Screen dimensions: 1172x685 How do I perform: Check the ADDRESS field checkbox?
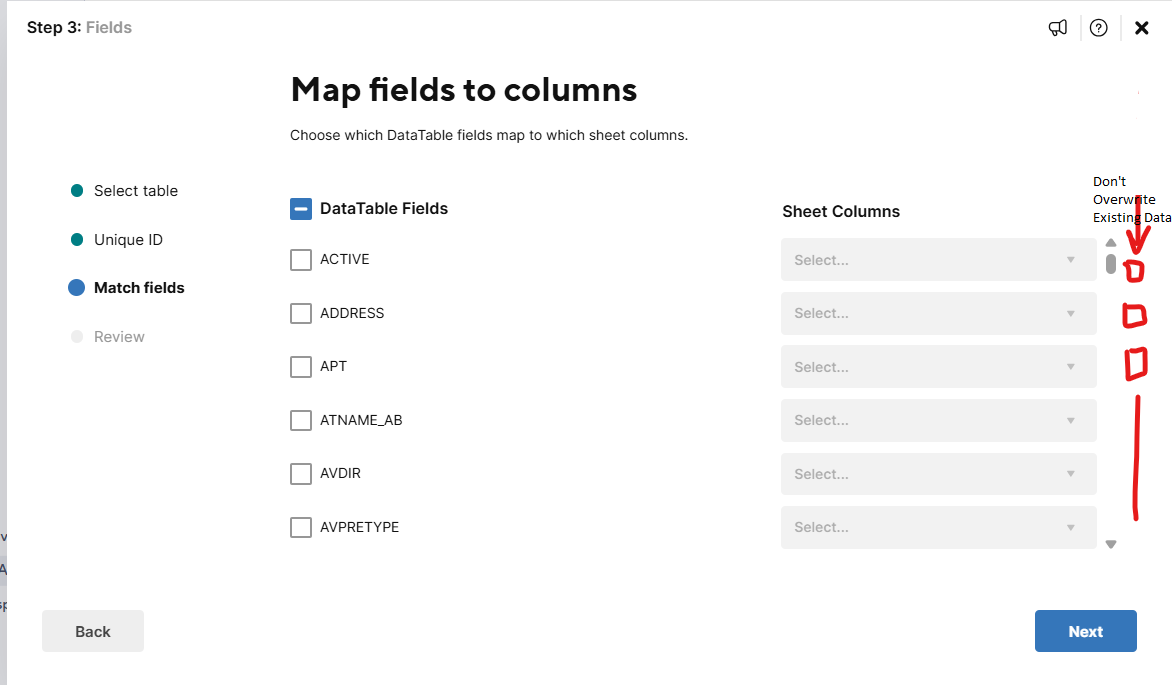coord(300,313)
